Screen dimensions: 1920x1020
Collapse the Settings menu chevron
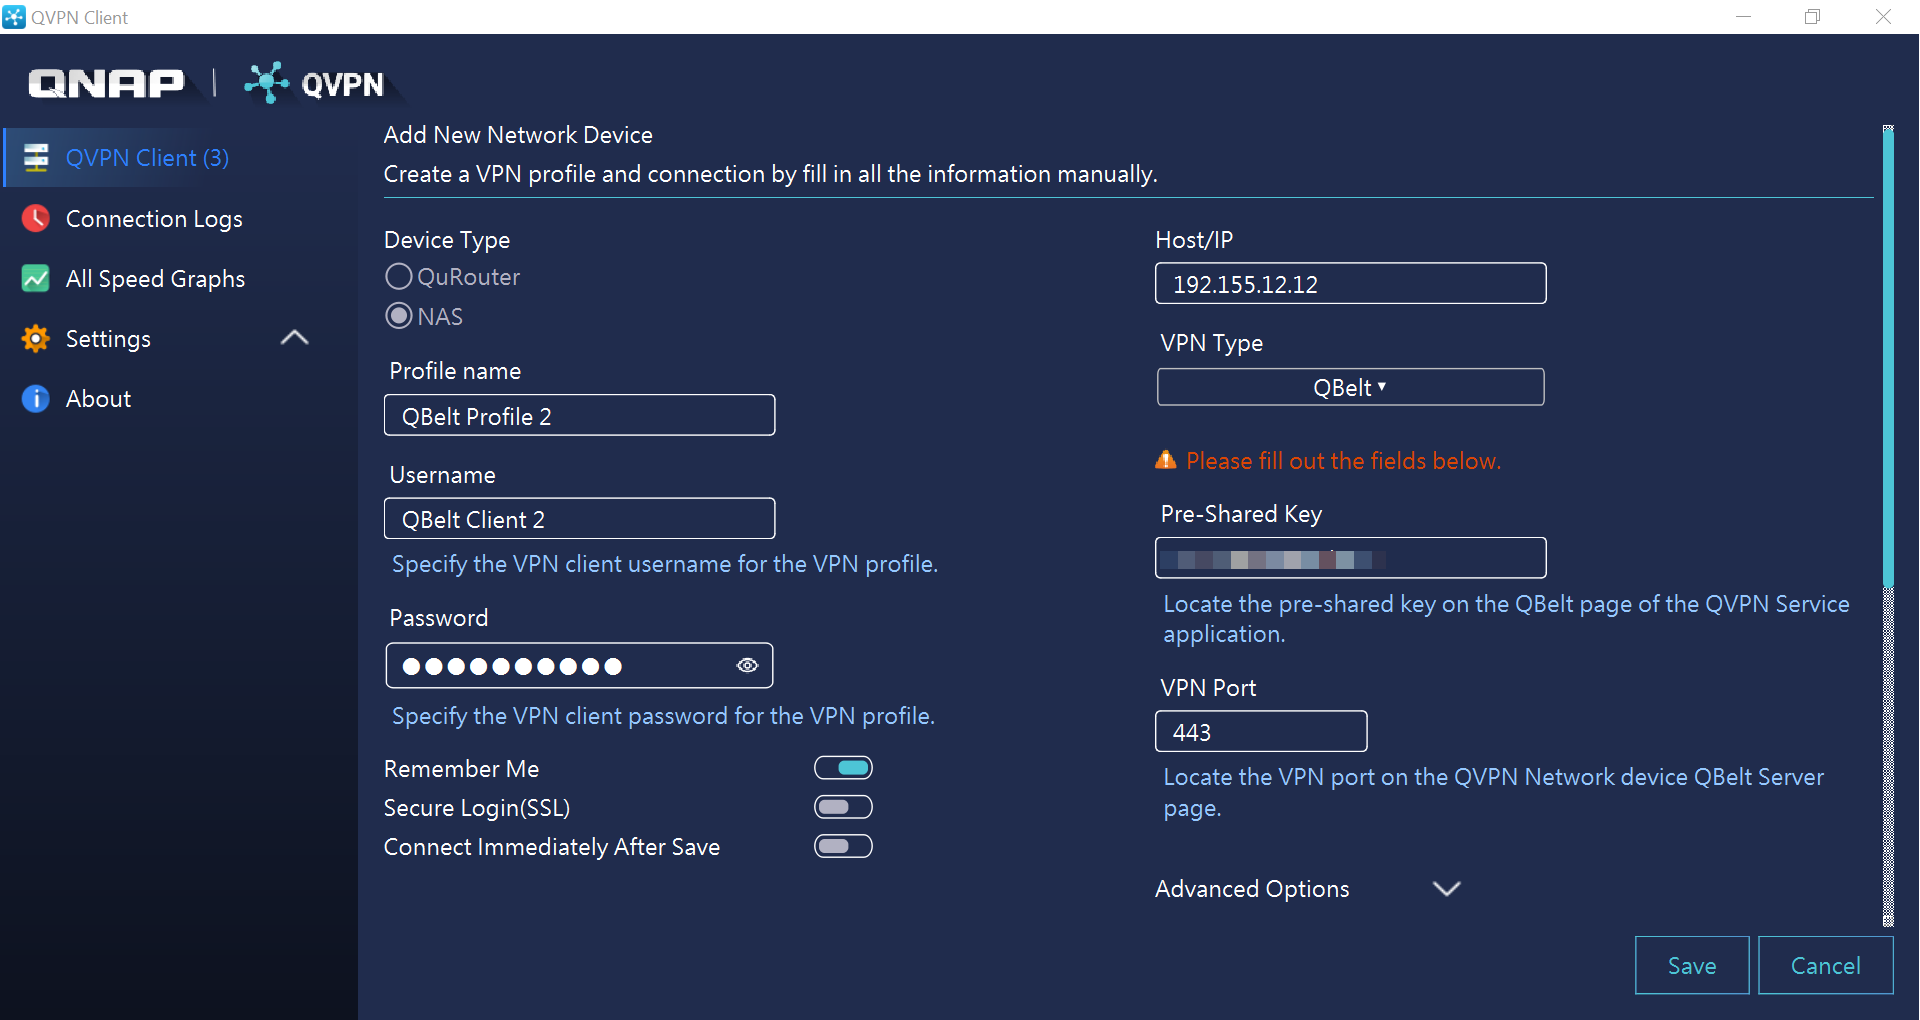click(294, 338)
